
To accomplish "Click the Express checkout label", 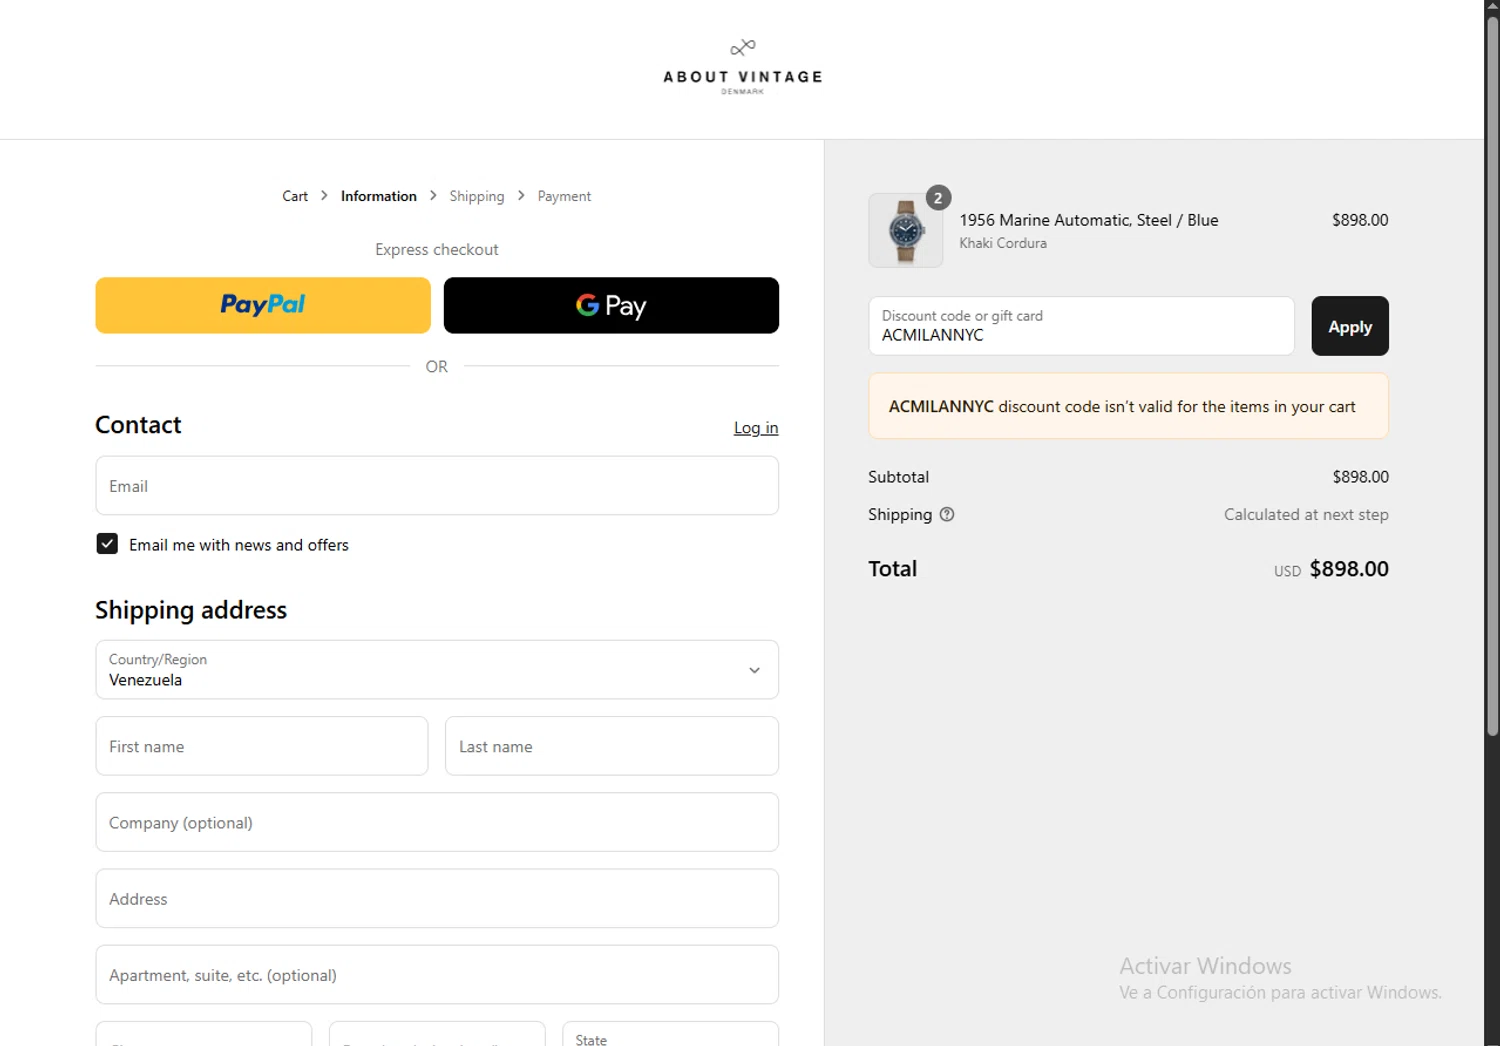I will [437, 249].
